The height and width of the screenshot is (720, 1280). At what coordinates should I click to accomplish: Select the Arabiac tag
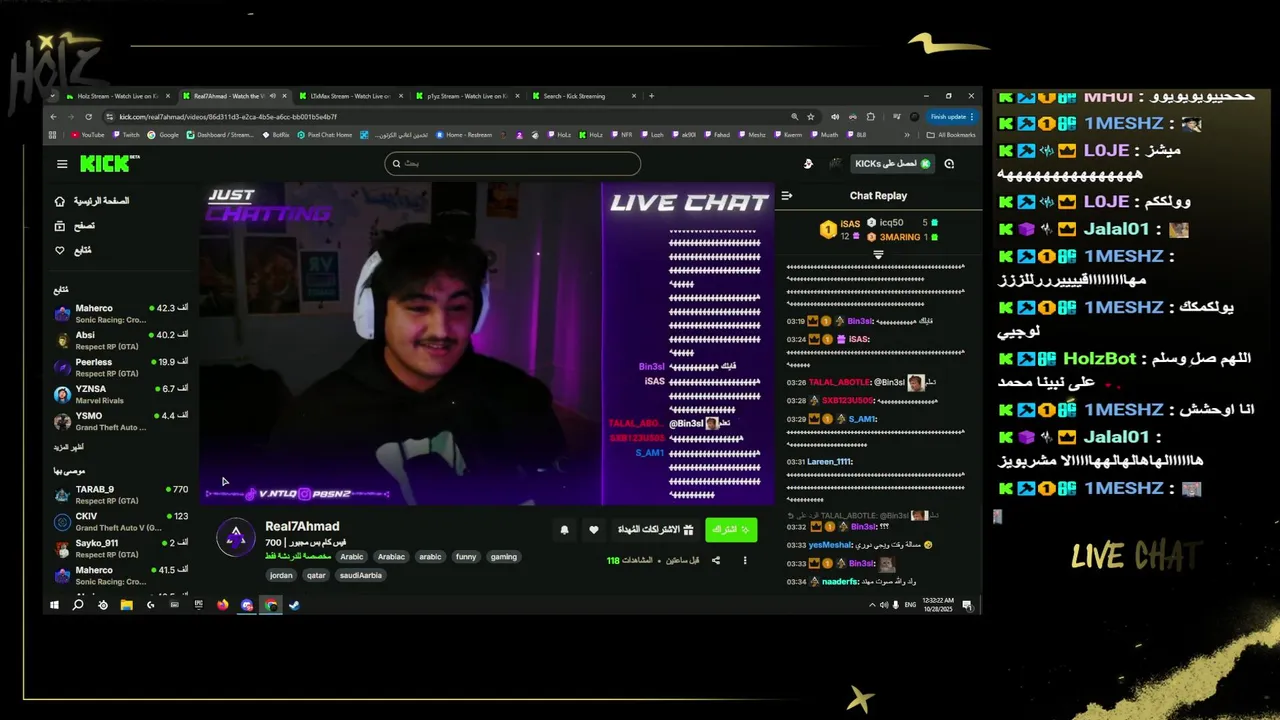tap(391, 557)
